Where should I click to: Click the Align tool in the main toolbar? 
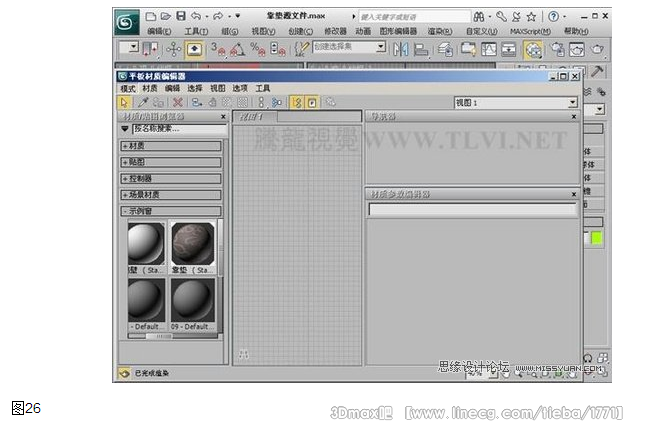(x=421, y=50)
